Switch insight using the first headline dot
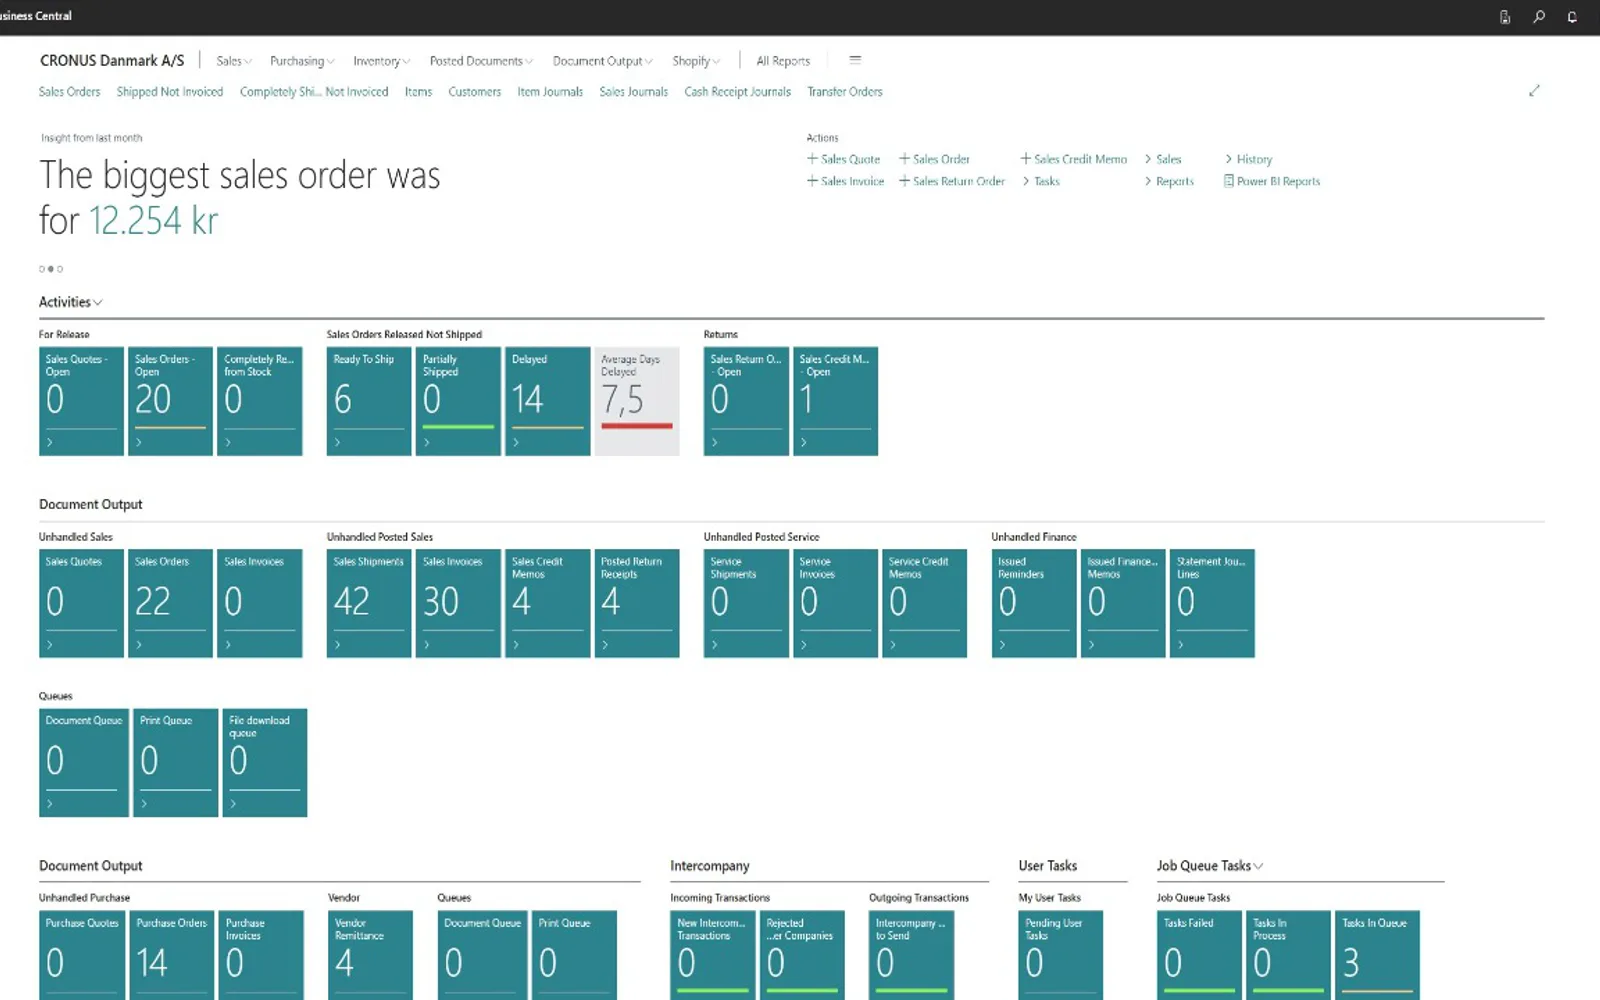The image size is (1600, 1000). (x=42, y=269)
